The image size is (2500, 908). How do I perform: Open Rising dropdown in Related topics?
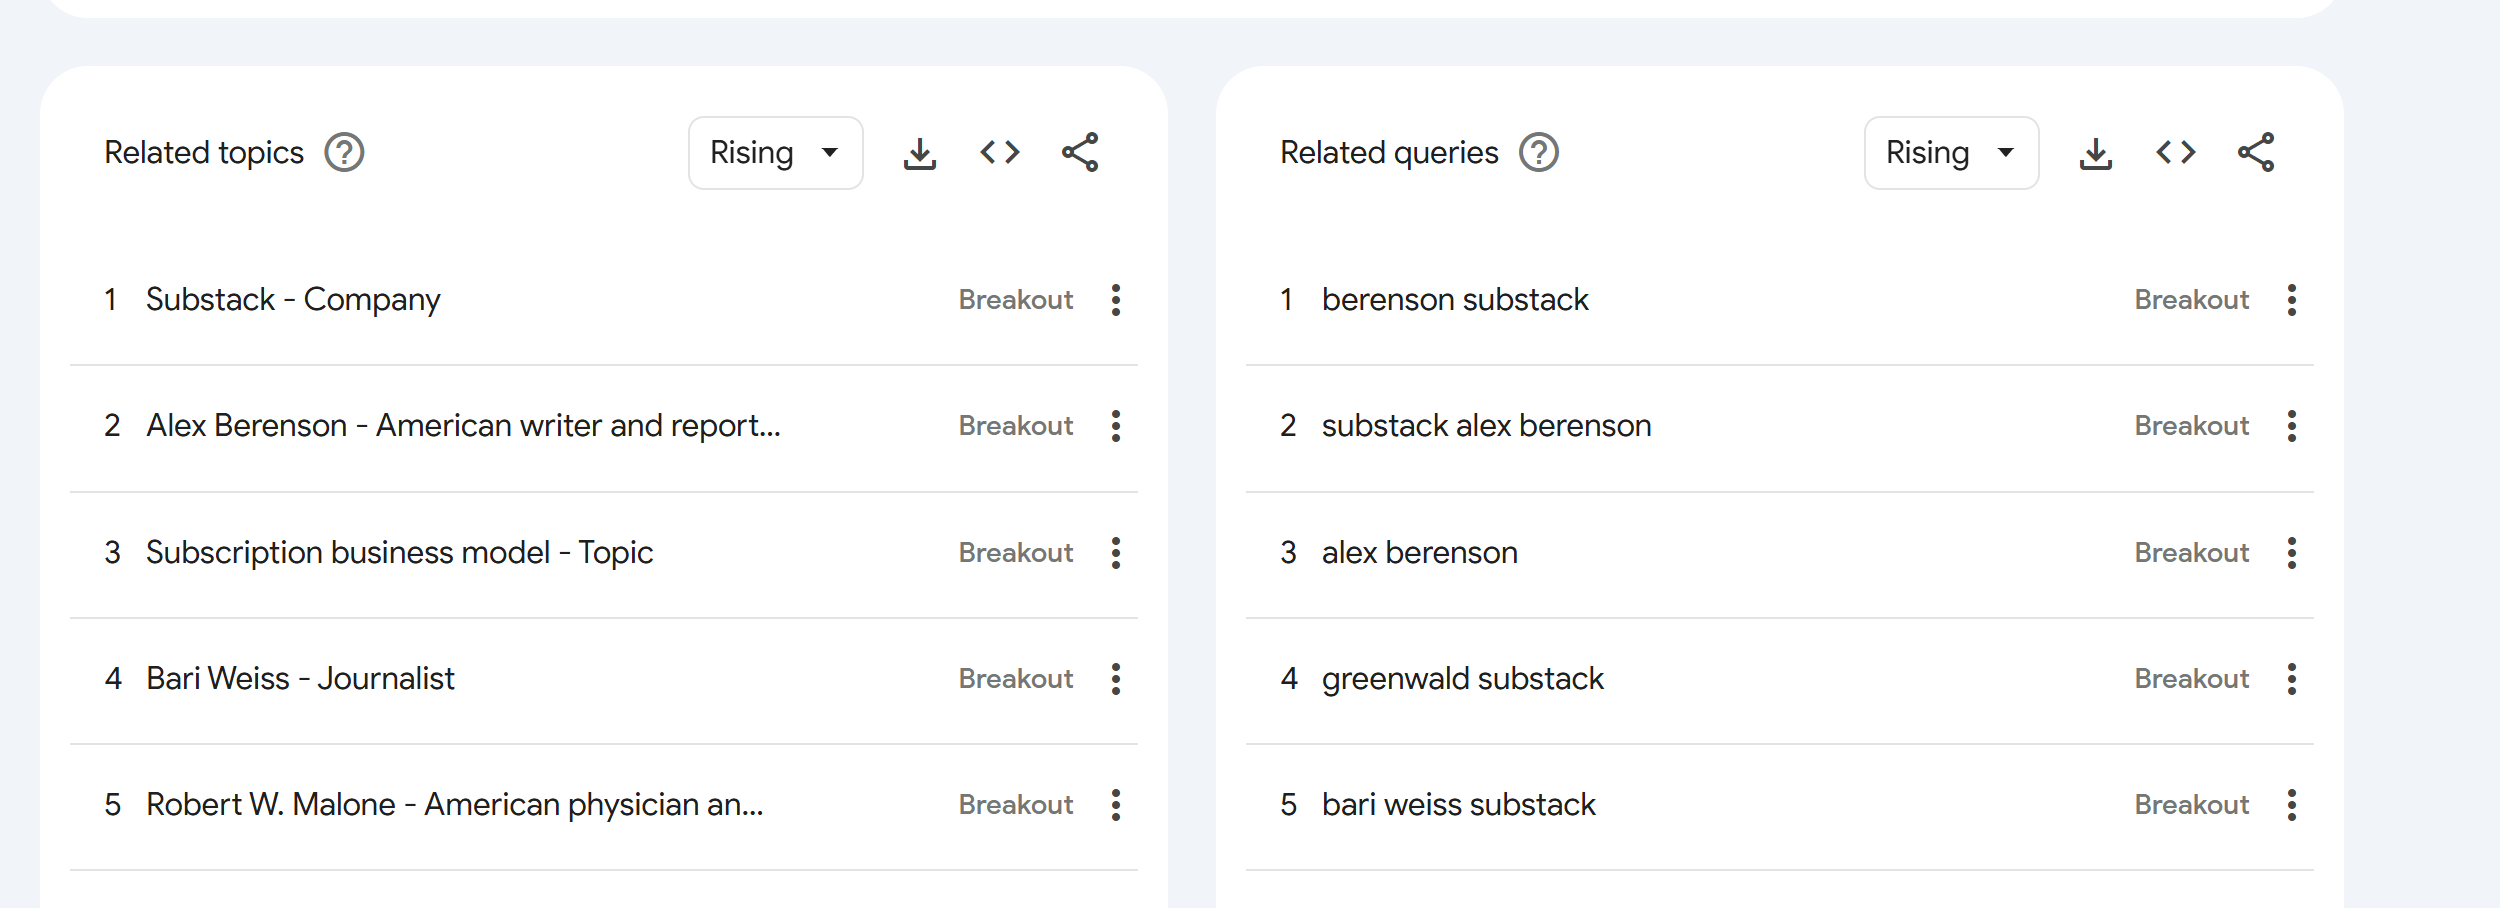point(776,153)
